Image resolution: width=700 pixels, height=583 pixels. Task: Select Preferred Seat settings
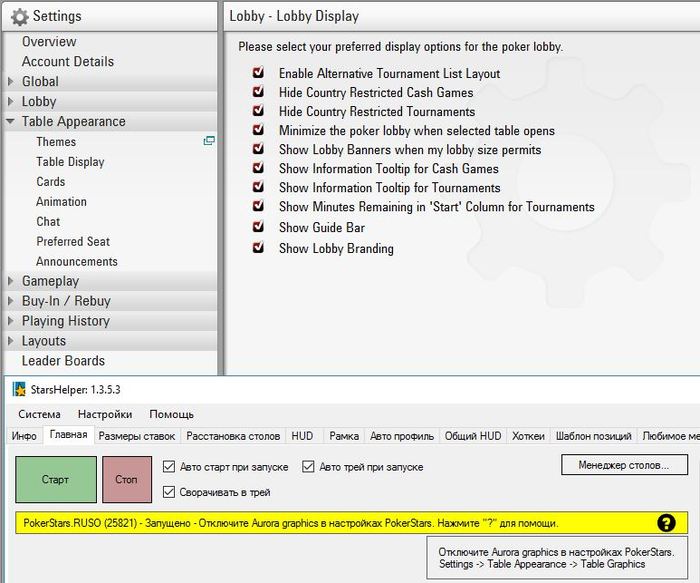73,242
